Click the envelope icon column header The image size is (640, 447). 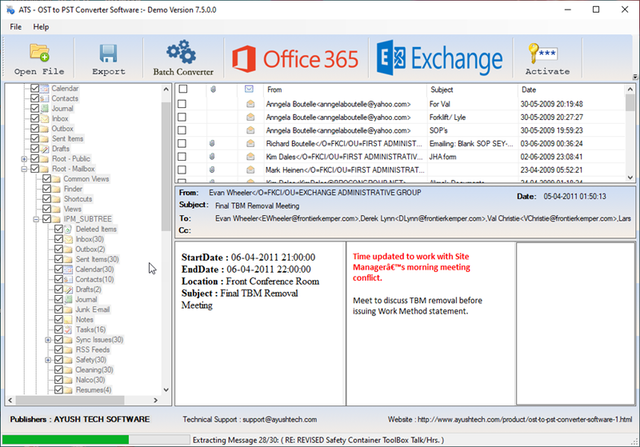point(249,90)
